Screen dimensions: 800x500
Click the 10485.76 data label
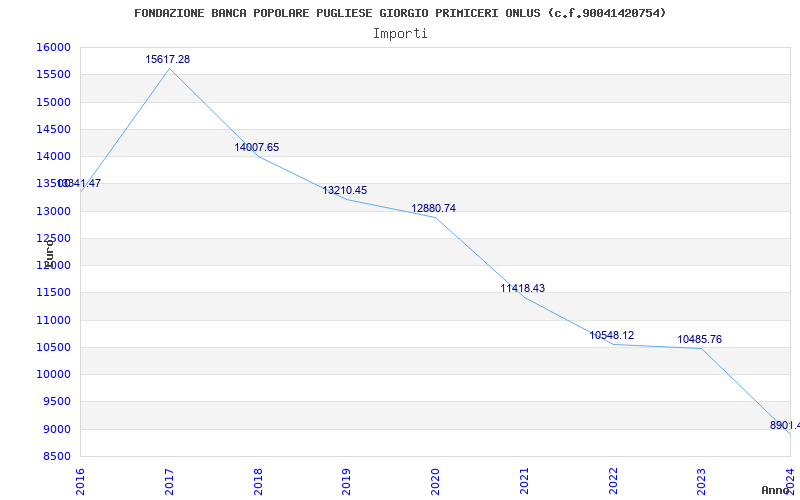click(699, 339)
